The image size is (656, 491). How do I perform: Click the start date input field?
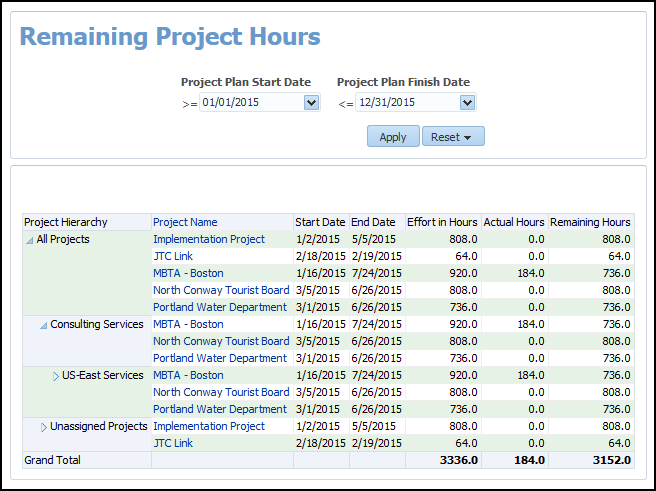pos(251,102)
